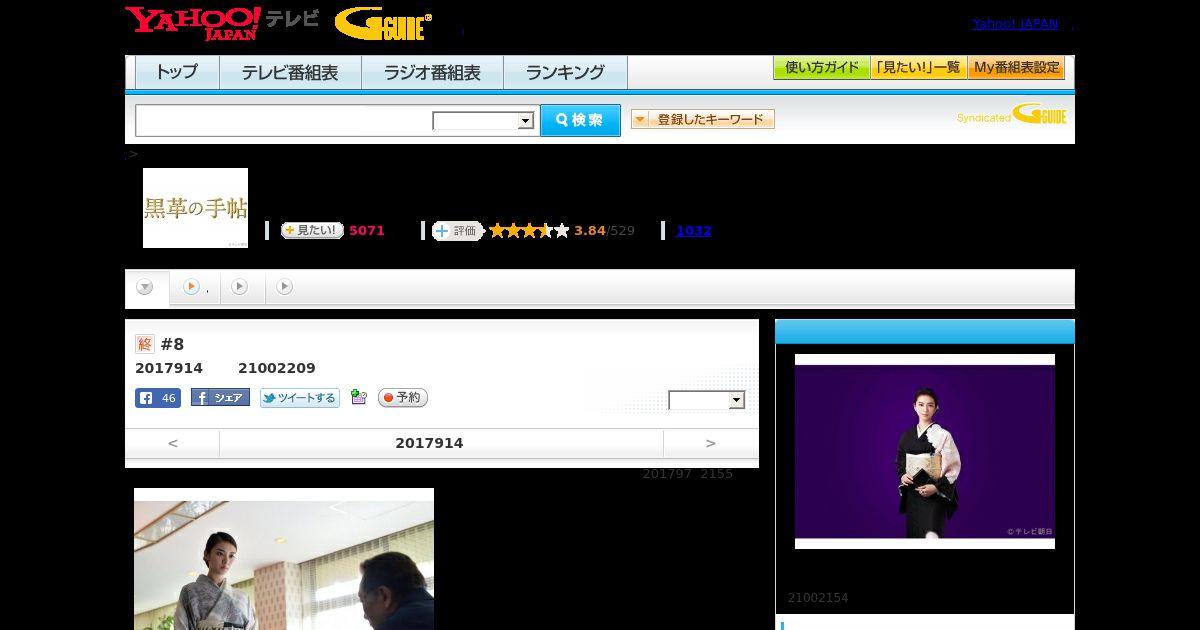Focus the program search text field

tap(283, 120)
